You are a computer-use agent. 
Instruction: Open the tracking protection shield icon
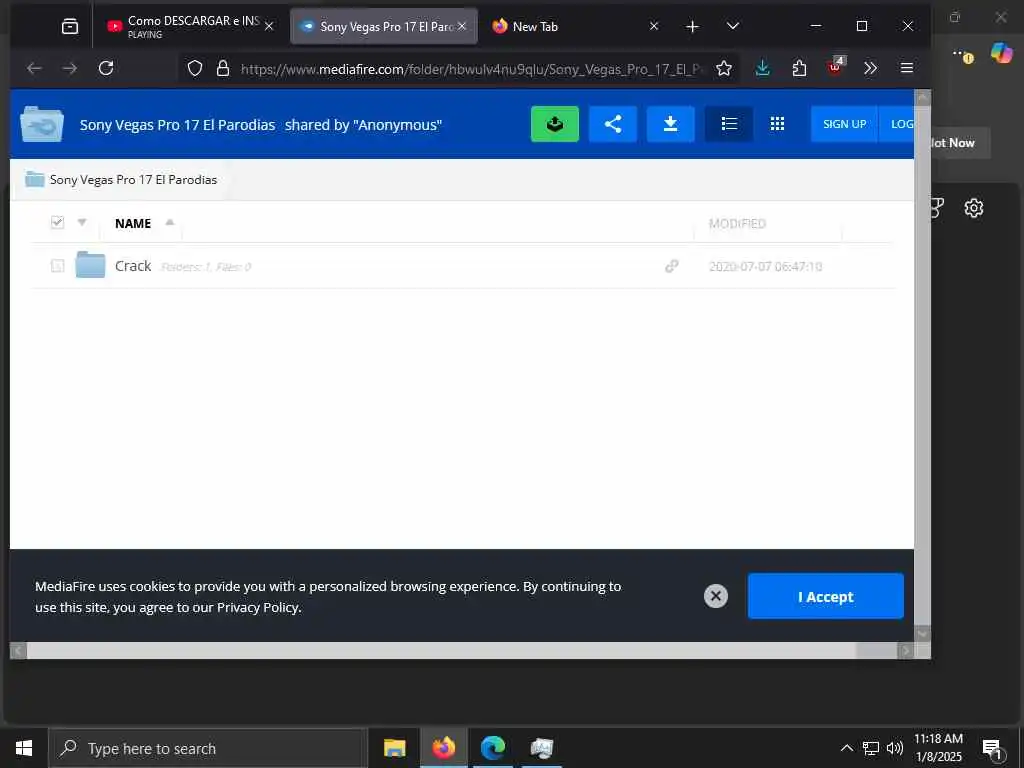coord(195,69)
